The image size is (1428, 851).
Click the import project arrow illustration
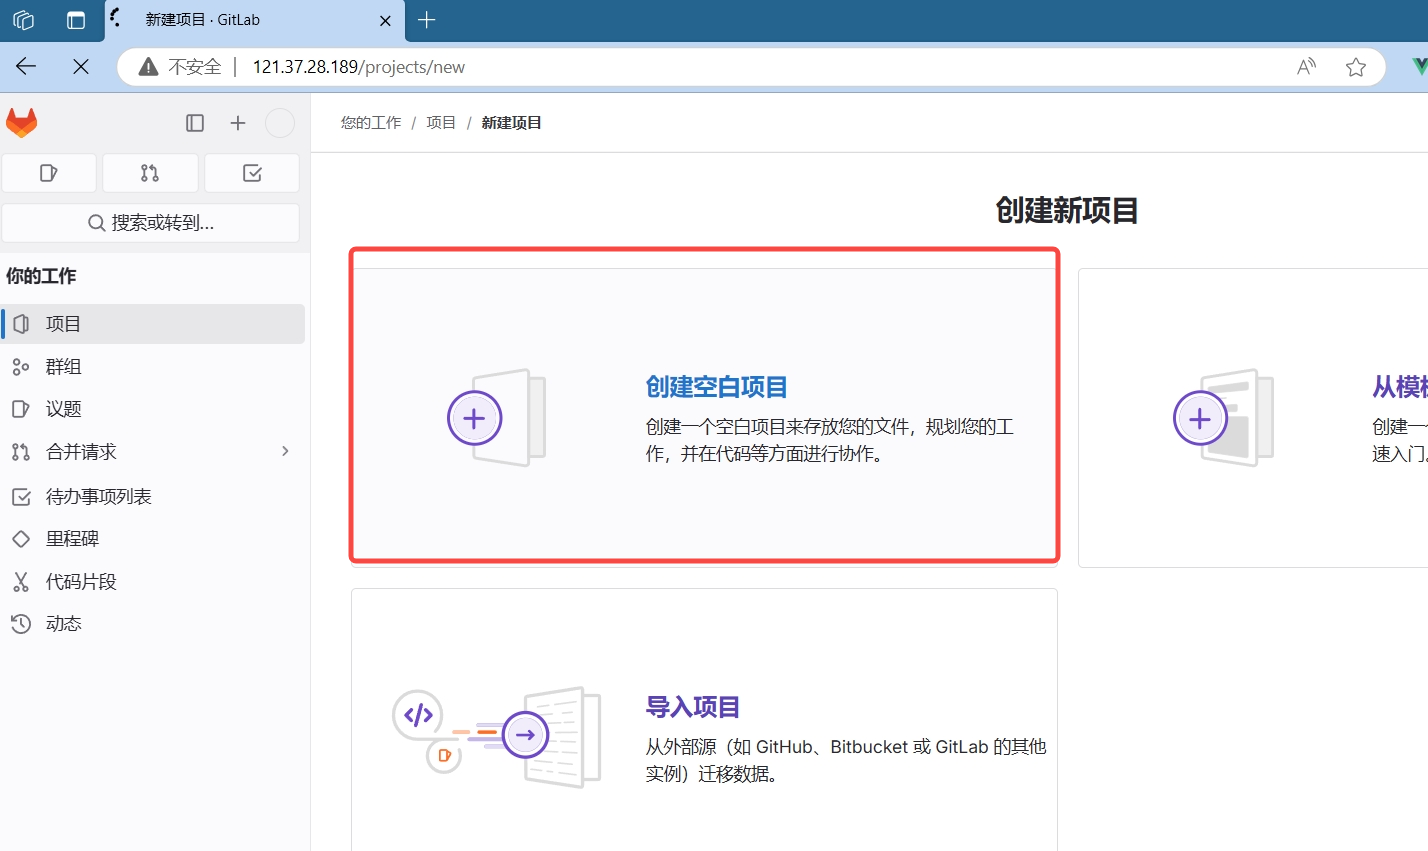(497, 736)
